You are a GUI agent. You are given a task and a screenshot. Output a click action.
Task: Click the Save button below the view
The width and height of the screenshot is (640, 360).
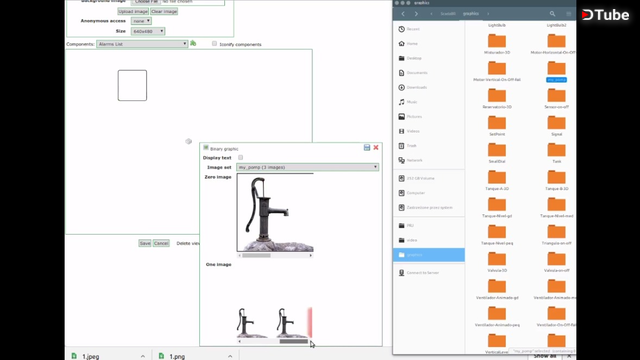[x=145, y=243]
